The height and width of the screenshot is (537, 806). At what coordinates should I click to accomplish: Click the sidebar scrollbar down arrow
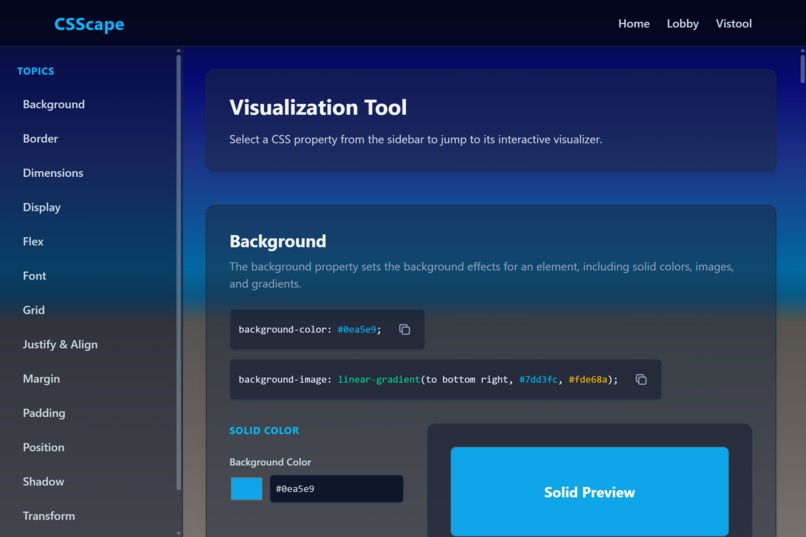179,533
